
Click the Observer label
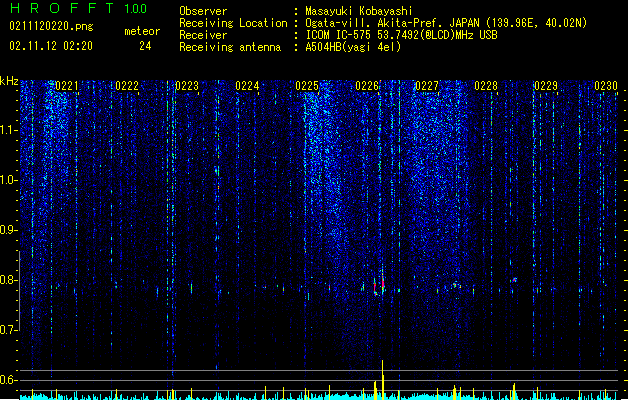pos(203,11)
